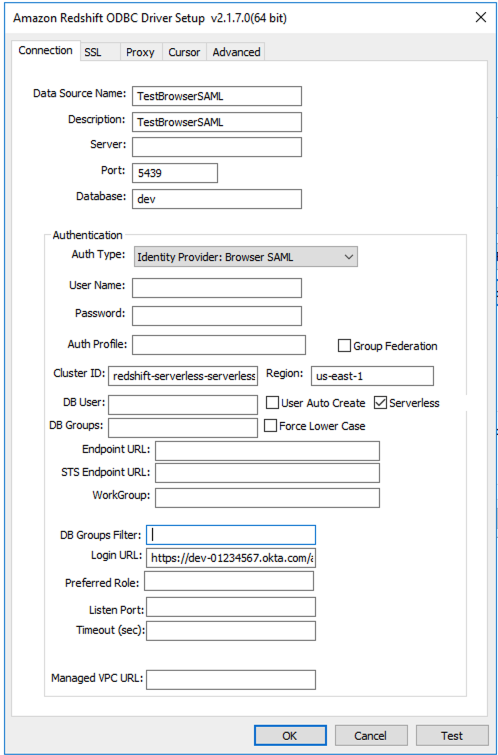Viewport: 498px width, 755px height.
Task: Focus the Managed VPC URL field
Action: click(231, 680)
